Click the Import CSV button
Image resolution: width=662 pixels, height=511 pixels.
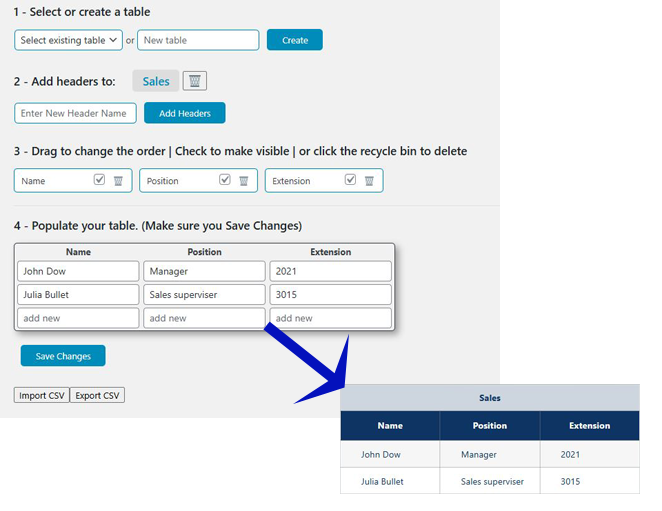[x=41, y=395]
